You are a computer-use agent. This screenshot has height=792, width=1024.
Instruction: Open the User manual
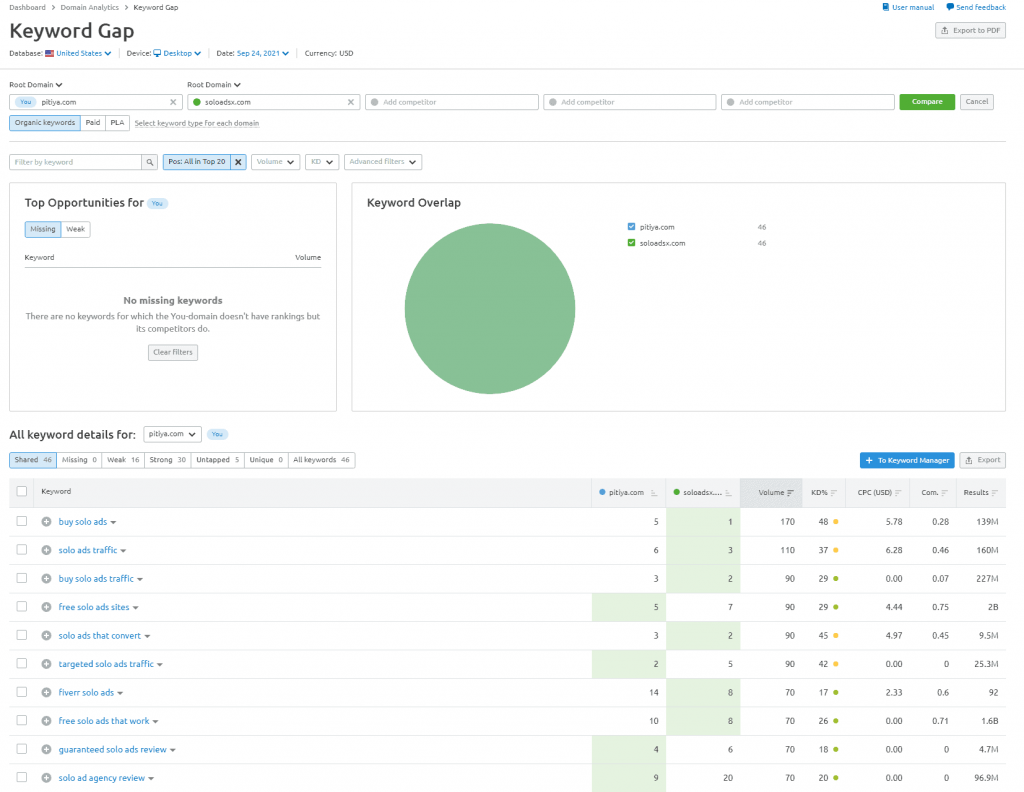click(908, 7)
